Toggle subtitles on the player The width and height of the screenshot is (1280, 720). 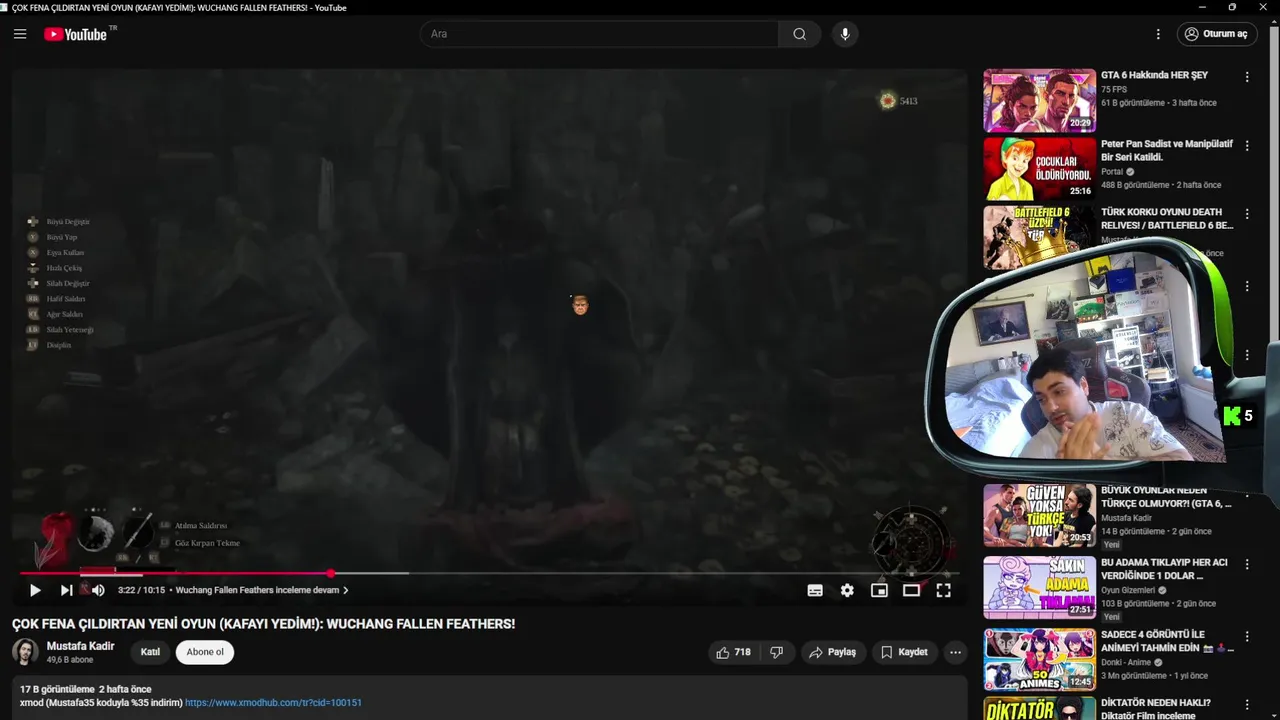click(815, 590)
